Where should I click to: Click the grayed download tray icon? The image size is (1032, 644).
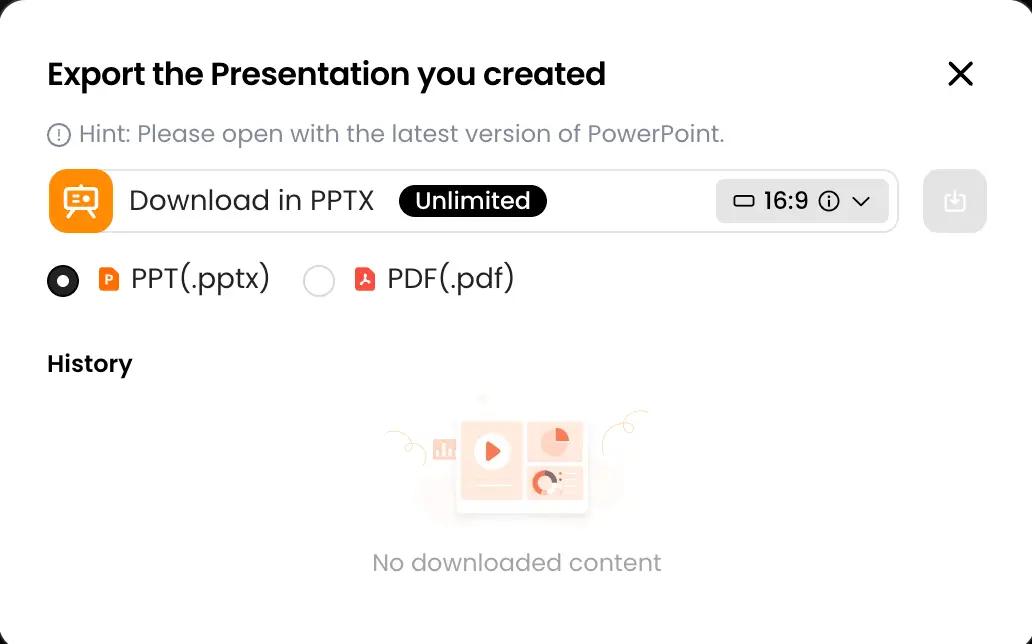(x=954, y=201)
